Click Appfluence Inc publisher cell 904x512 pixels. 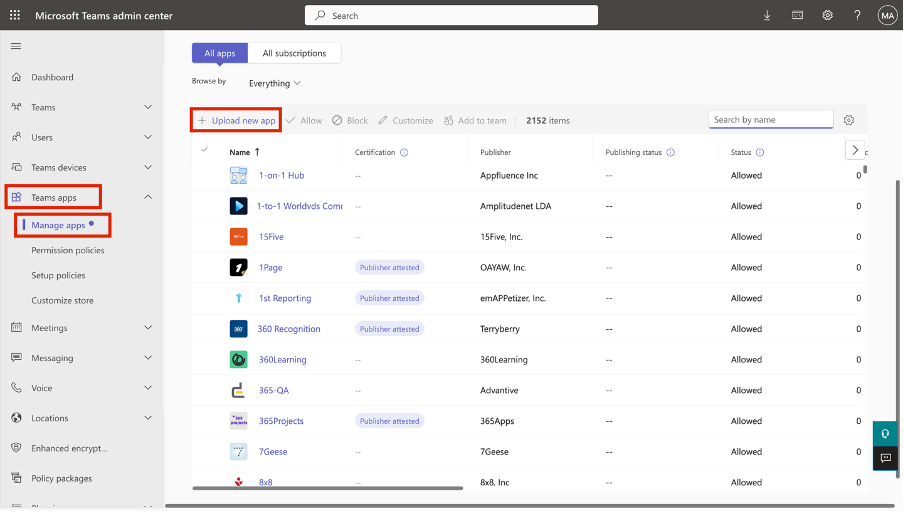509,175
